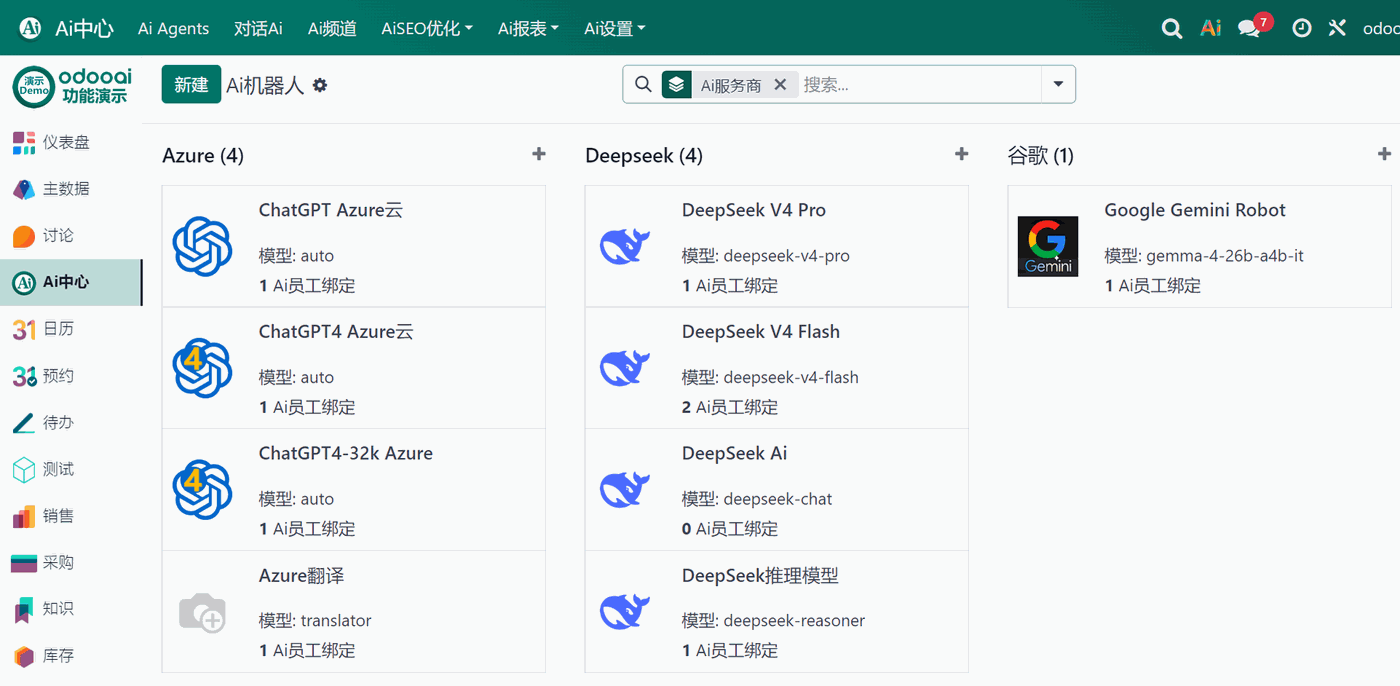Open the search magnifier in top navbar
Screen dimensions: 1400x686
pyautogui.click(x=1172, y=28)
